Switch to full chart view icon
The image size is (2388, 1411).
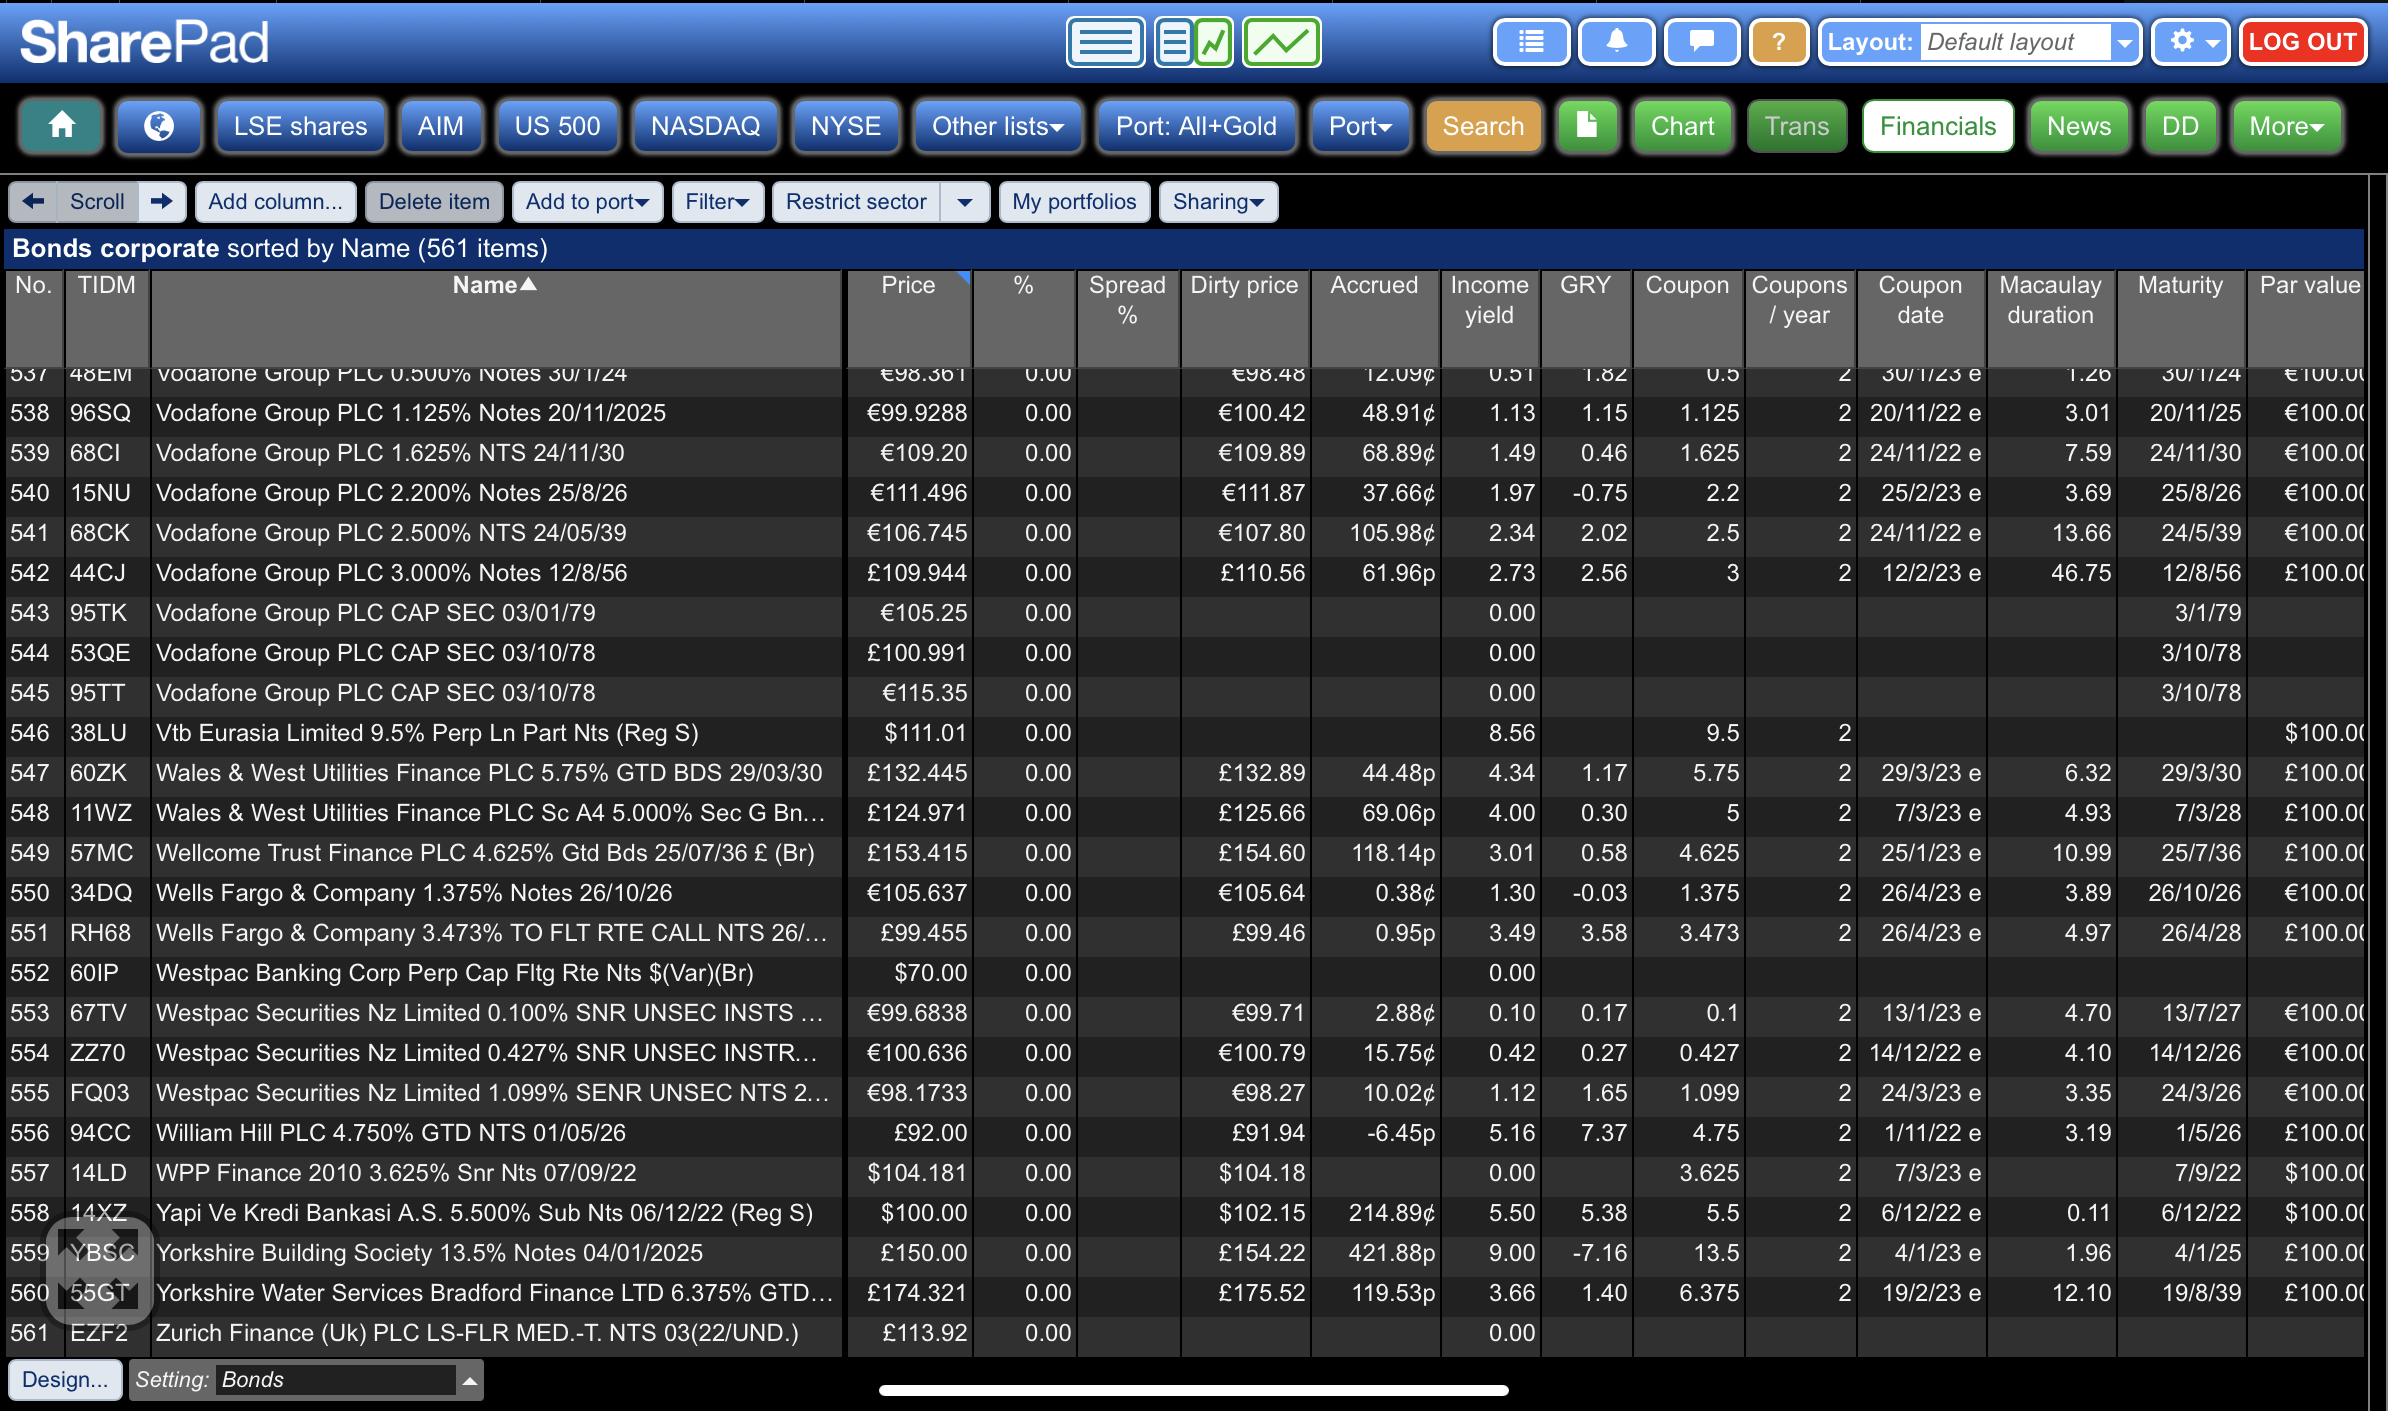point(1281,42)
